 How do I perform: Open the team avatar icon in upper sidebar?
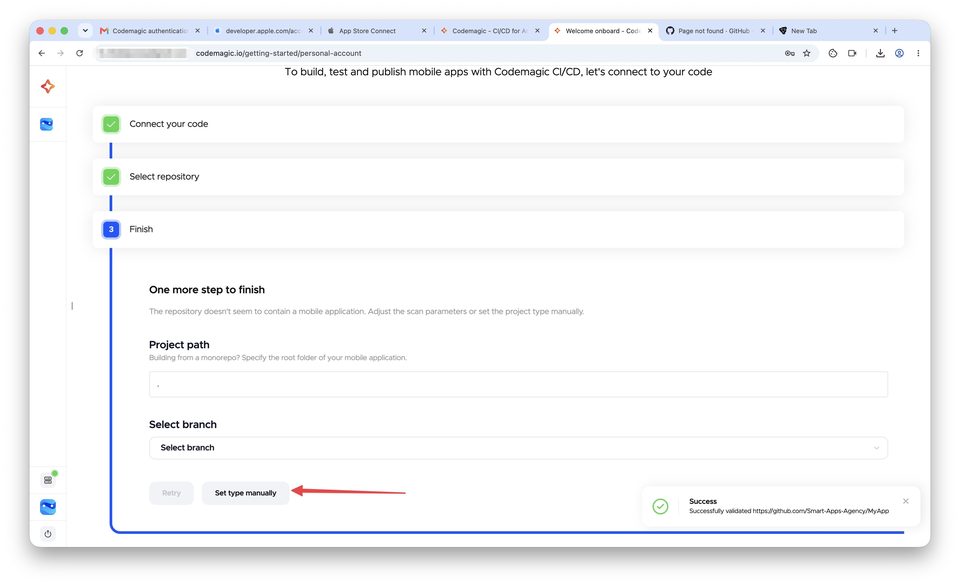(x=47, y=124)
